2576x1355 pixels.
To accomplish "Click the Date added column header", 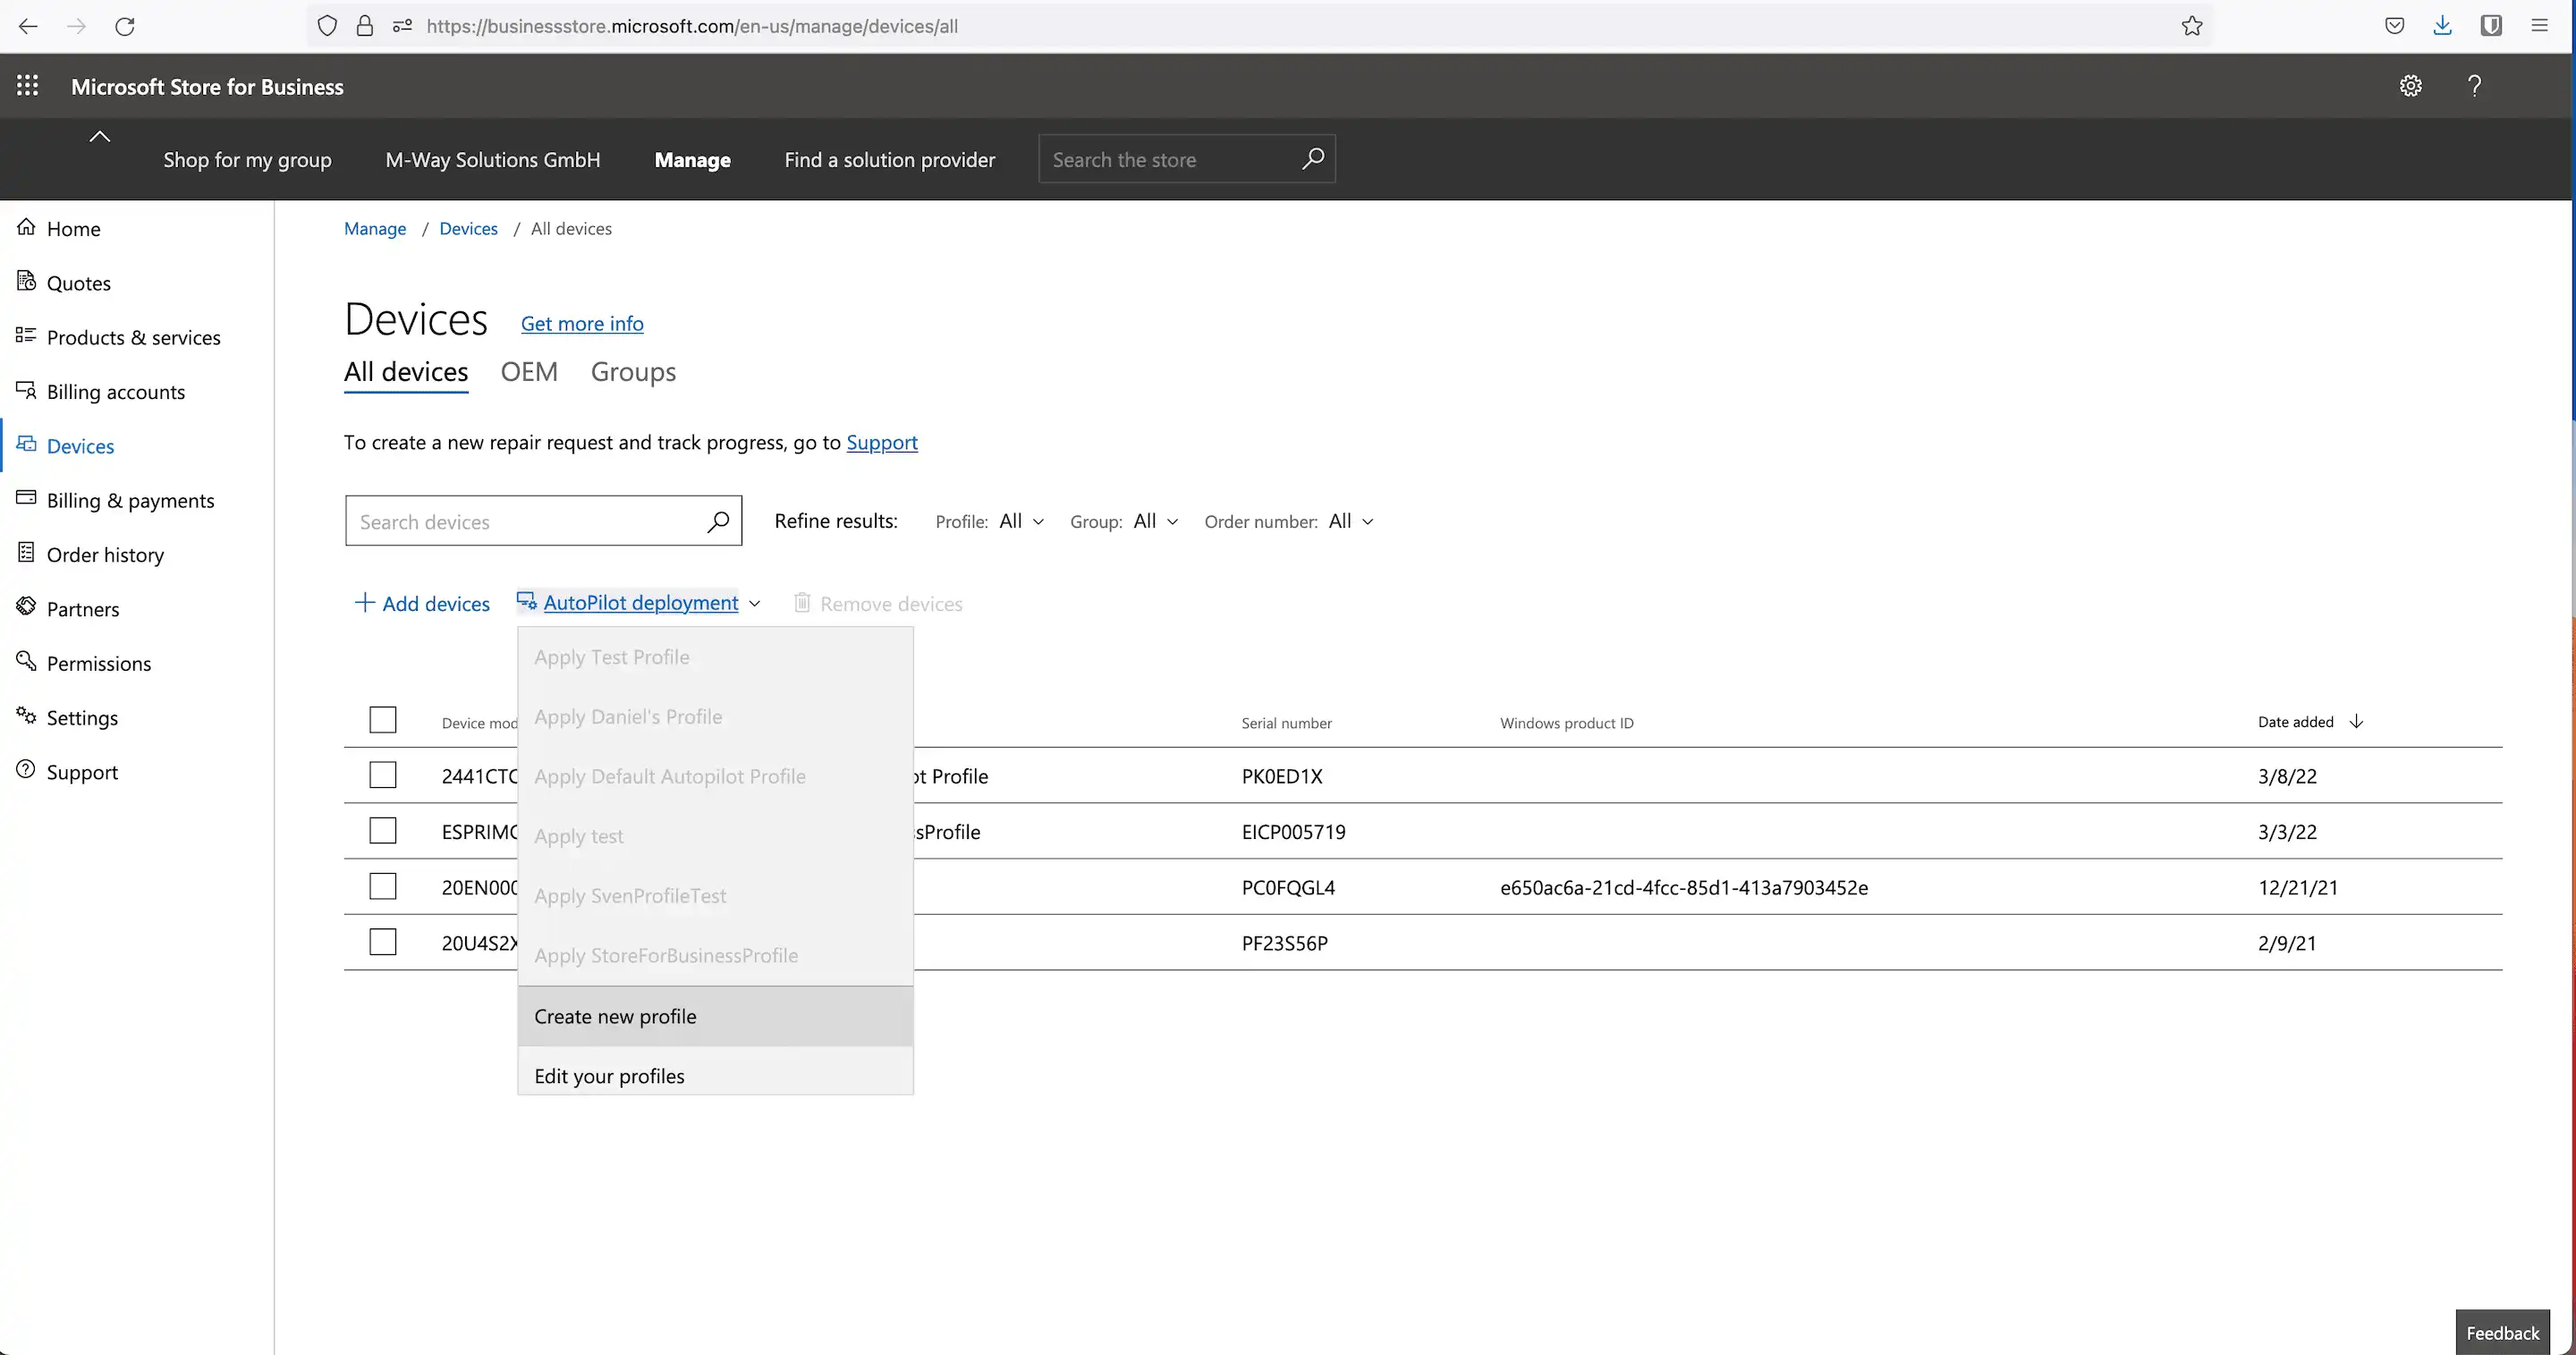I will click(x=2295, y=721).
